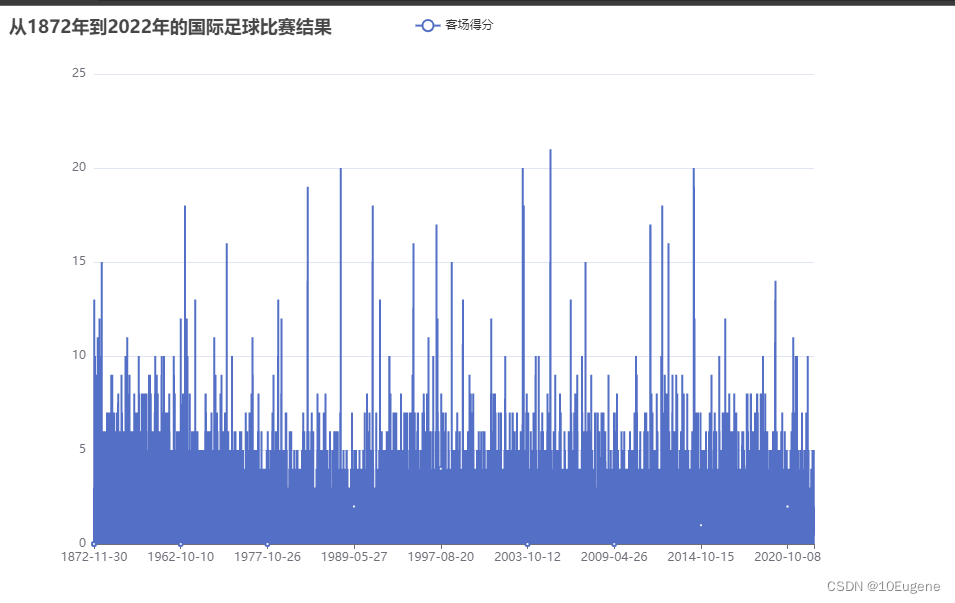Screen dimensions: 955x603
Task: Click x-axis label 2003-10-12
Action: 527,557
